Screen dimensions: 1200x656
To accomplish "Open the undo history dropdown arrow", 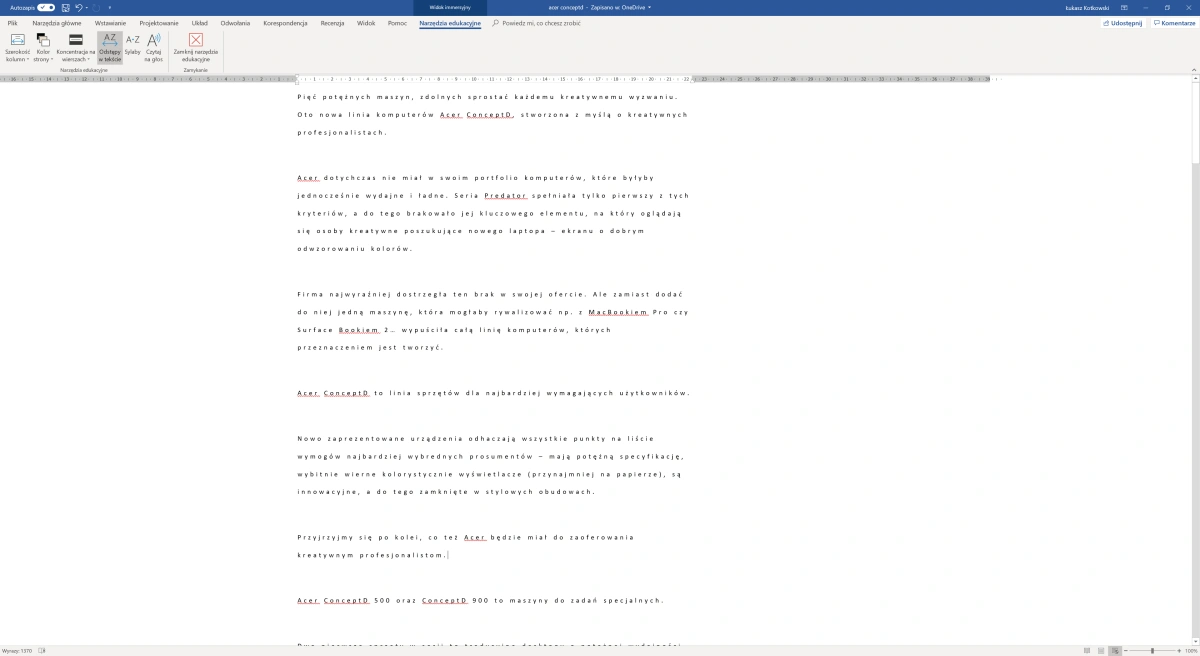I will tap(86, 7).
